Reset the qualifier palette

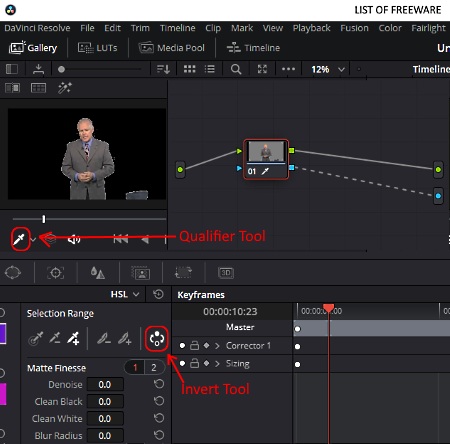click(x=158, y=294)
